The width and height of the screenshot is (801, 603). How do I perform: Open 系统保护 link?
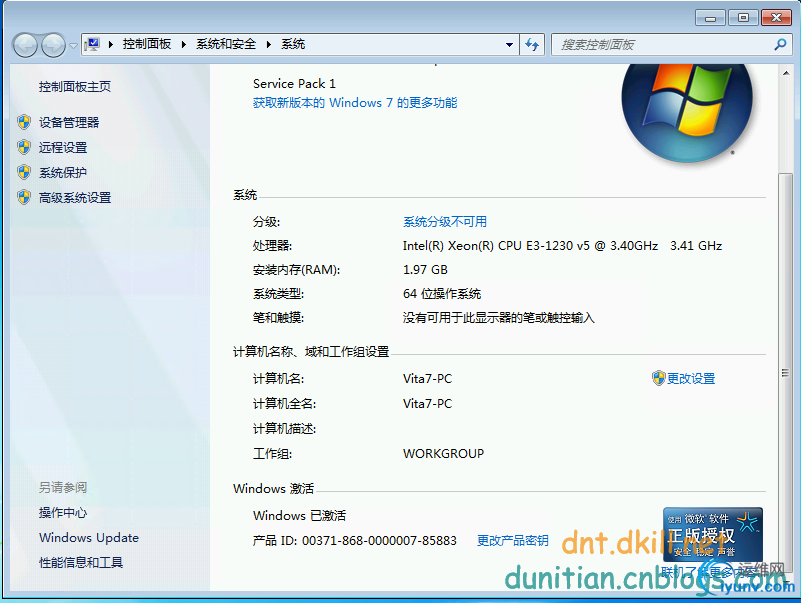tap(63, 172)
